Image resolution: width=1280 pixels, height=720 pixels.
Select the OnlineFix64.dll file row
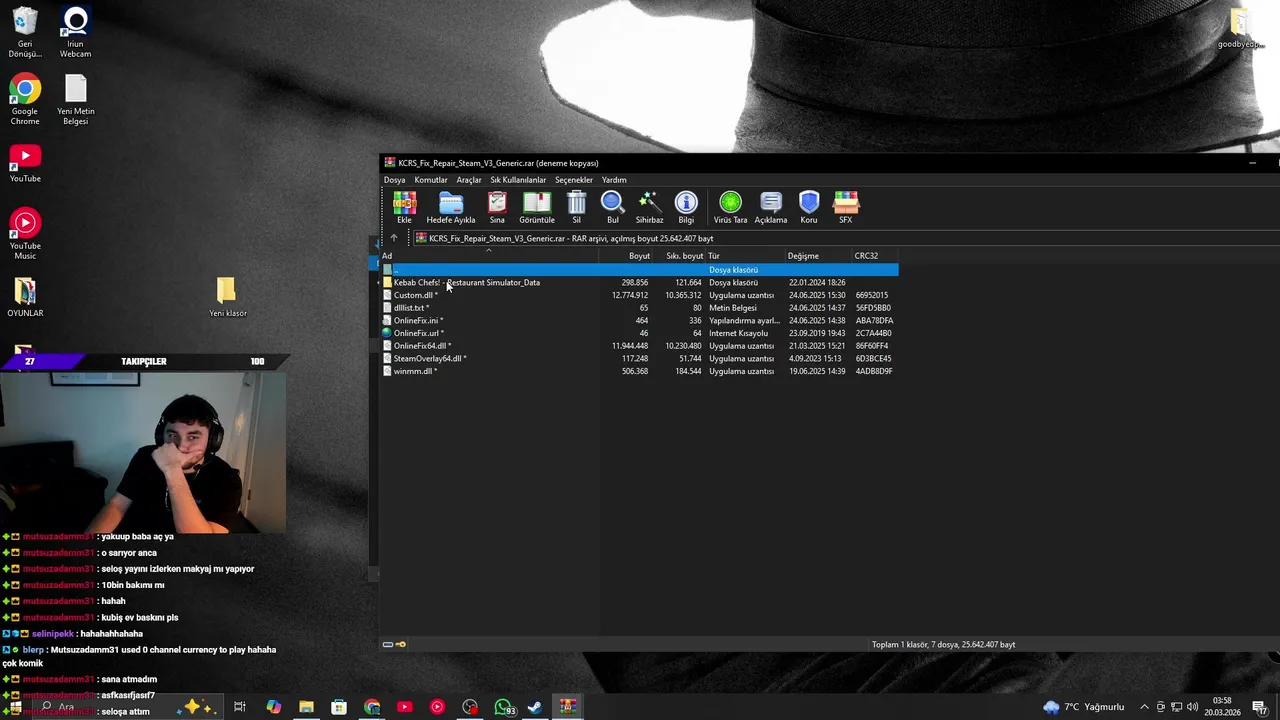coord(639,346)
